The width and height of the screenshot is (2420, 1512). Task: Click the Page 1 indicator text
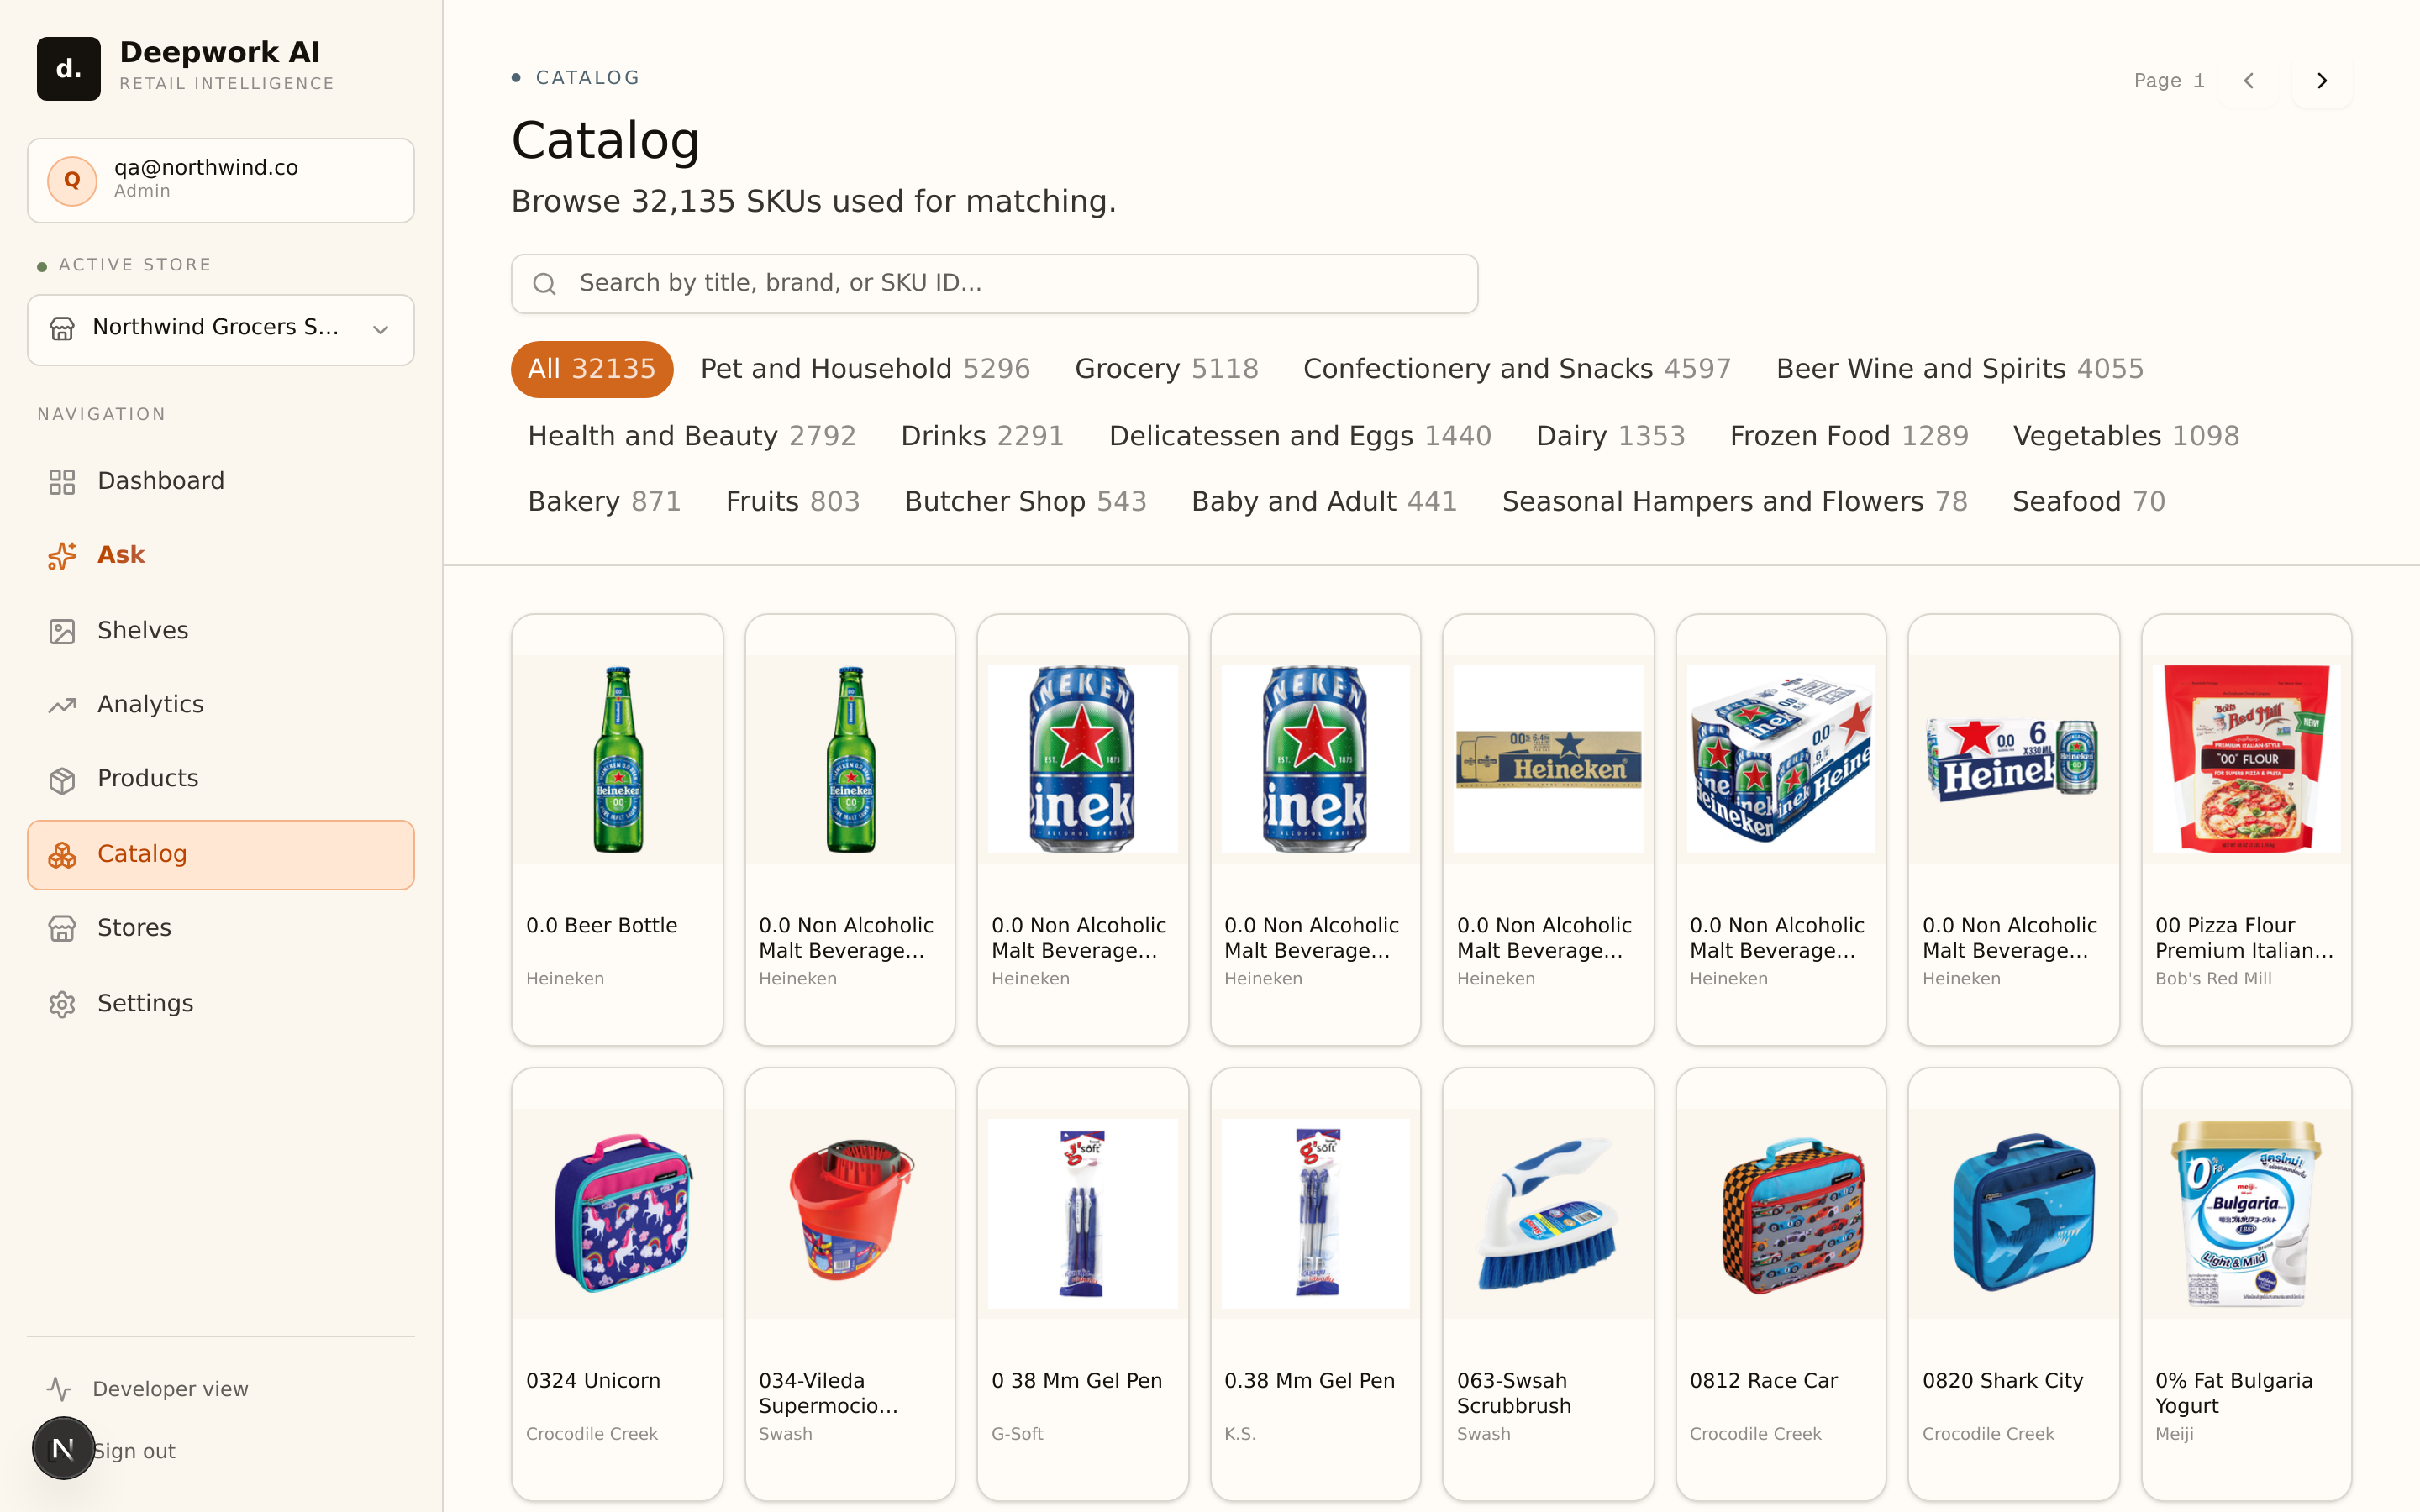(2169, 81)
